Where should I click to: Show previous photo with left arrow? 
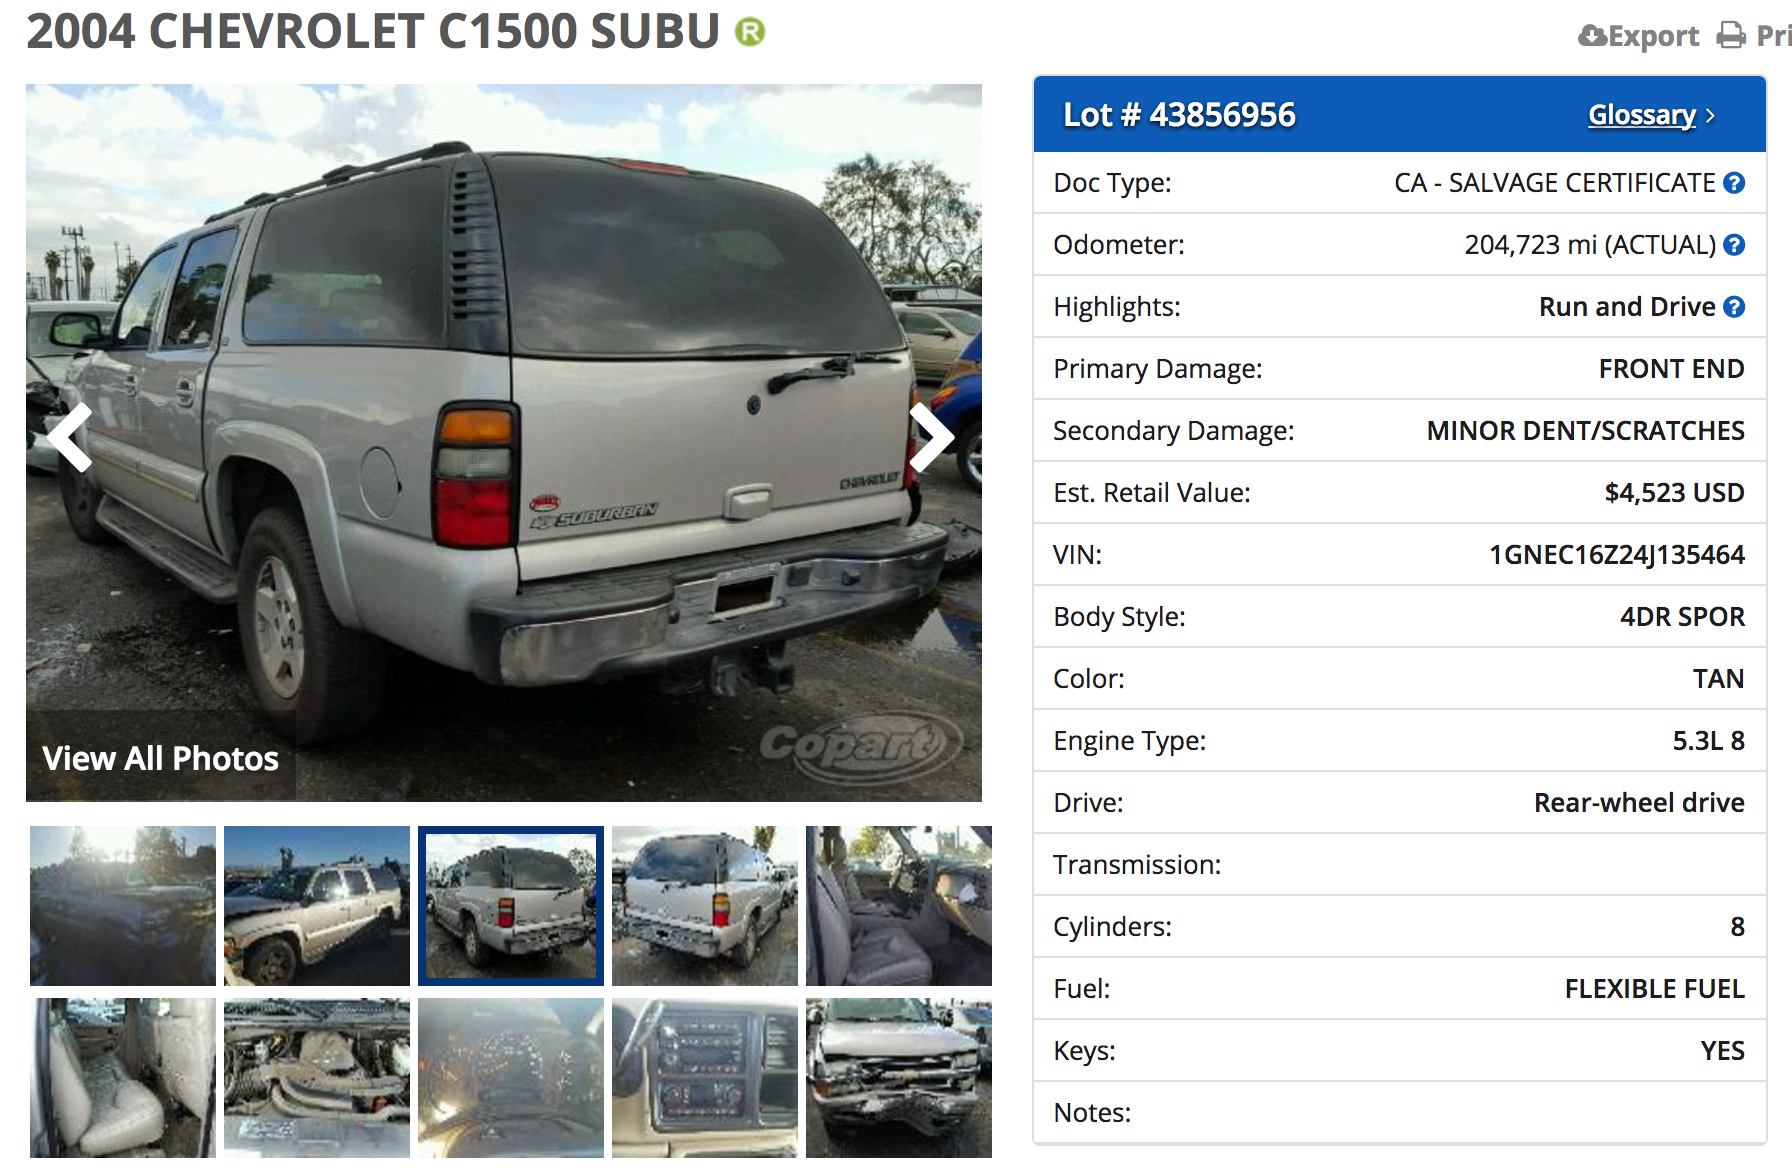[x=71, y=437]
